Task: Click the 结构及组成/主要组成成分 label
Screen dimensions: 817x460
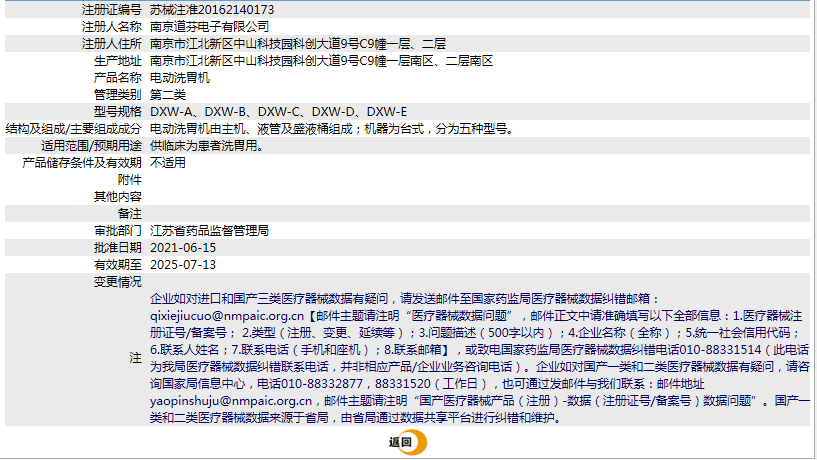Action: pyautogui.click(x=73, y=129)
